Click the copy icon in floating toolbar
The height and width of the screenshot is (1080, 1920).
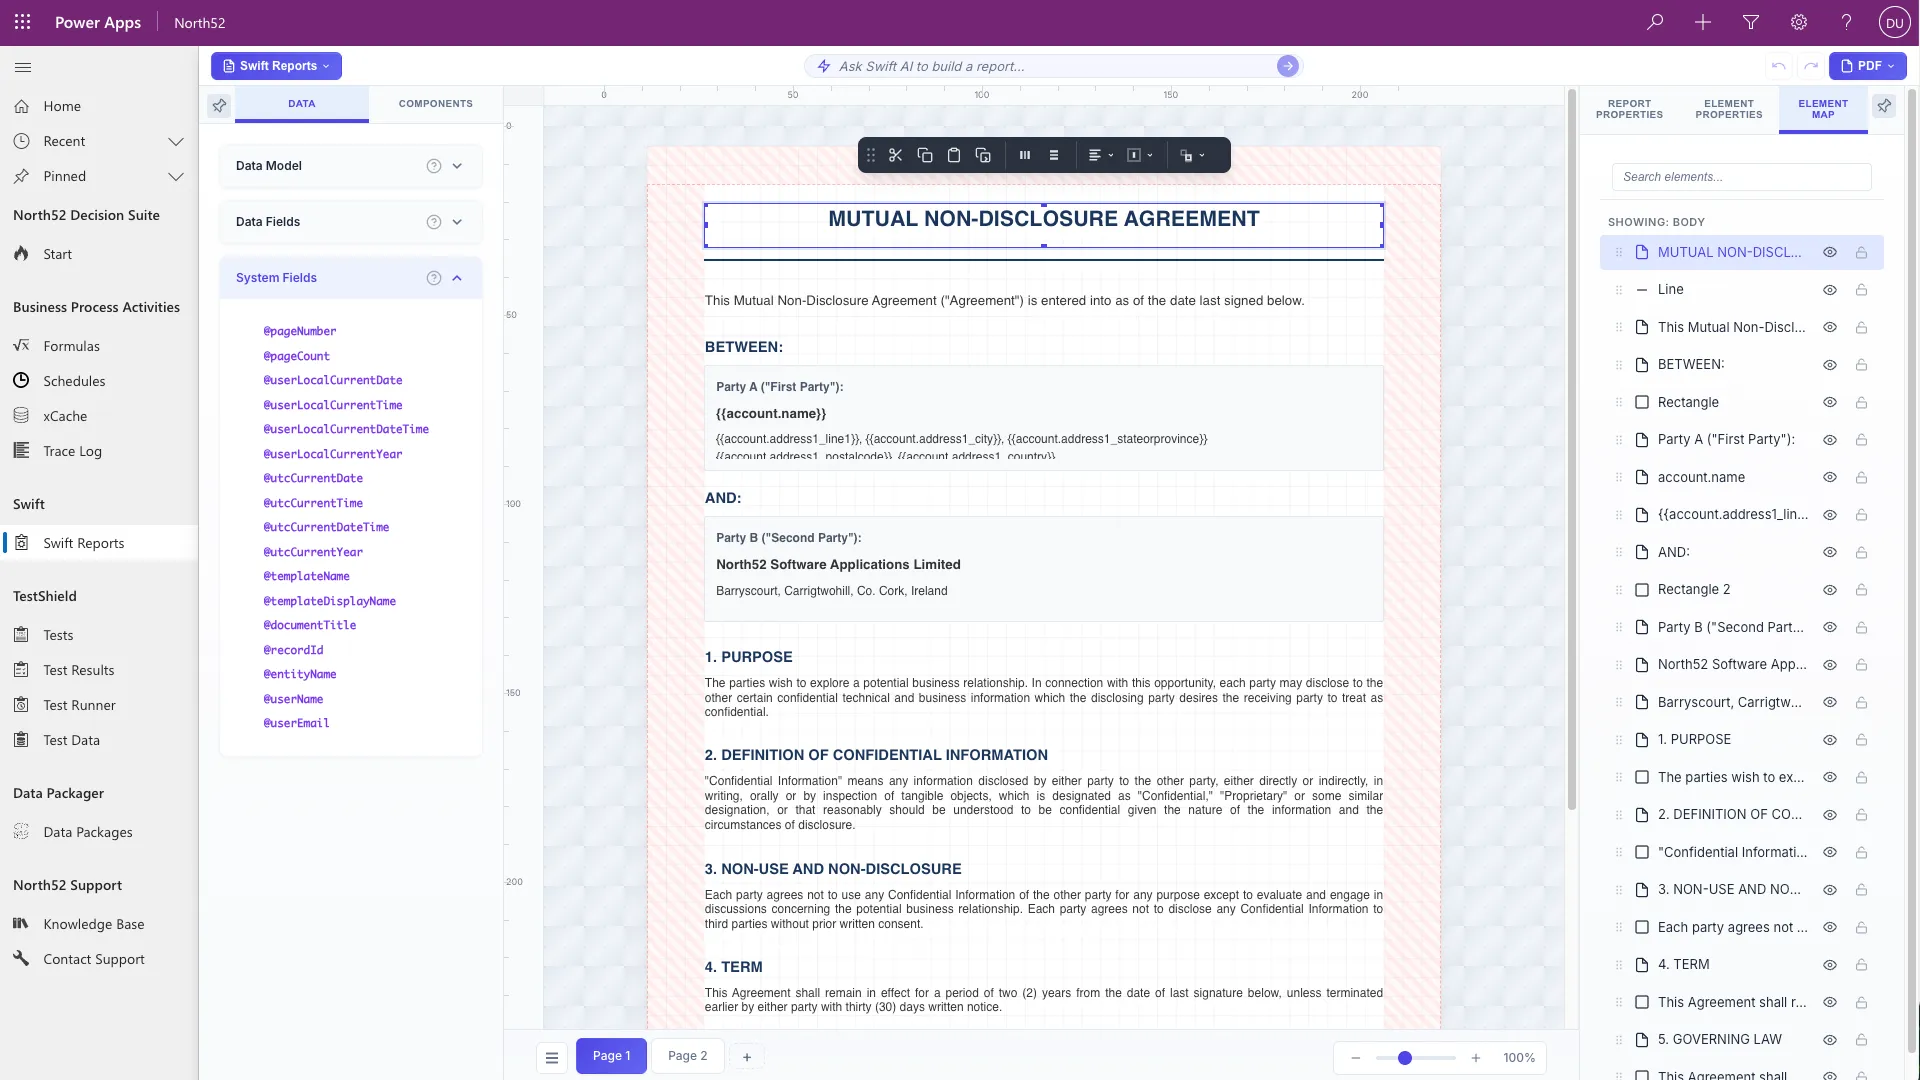click(924, 155)
